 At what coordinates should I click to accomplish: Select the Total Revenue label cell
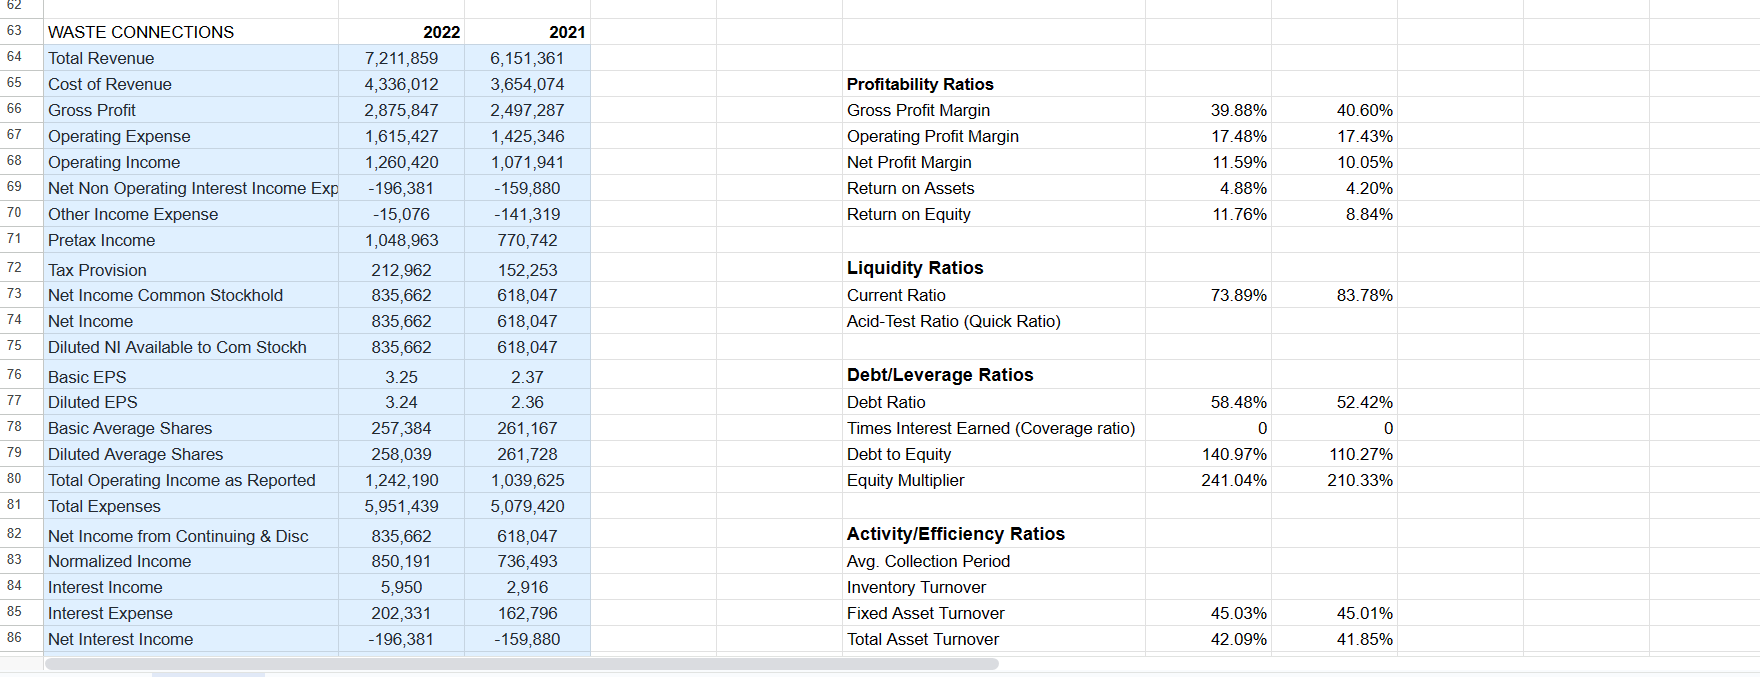[191, 58]
